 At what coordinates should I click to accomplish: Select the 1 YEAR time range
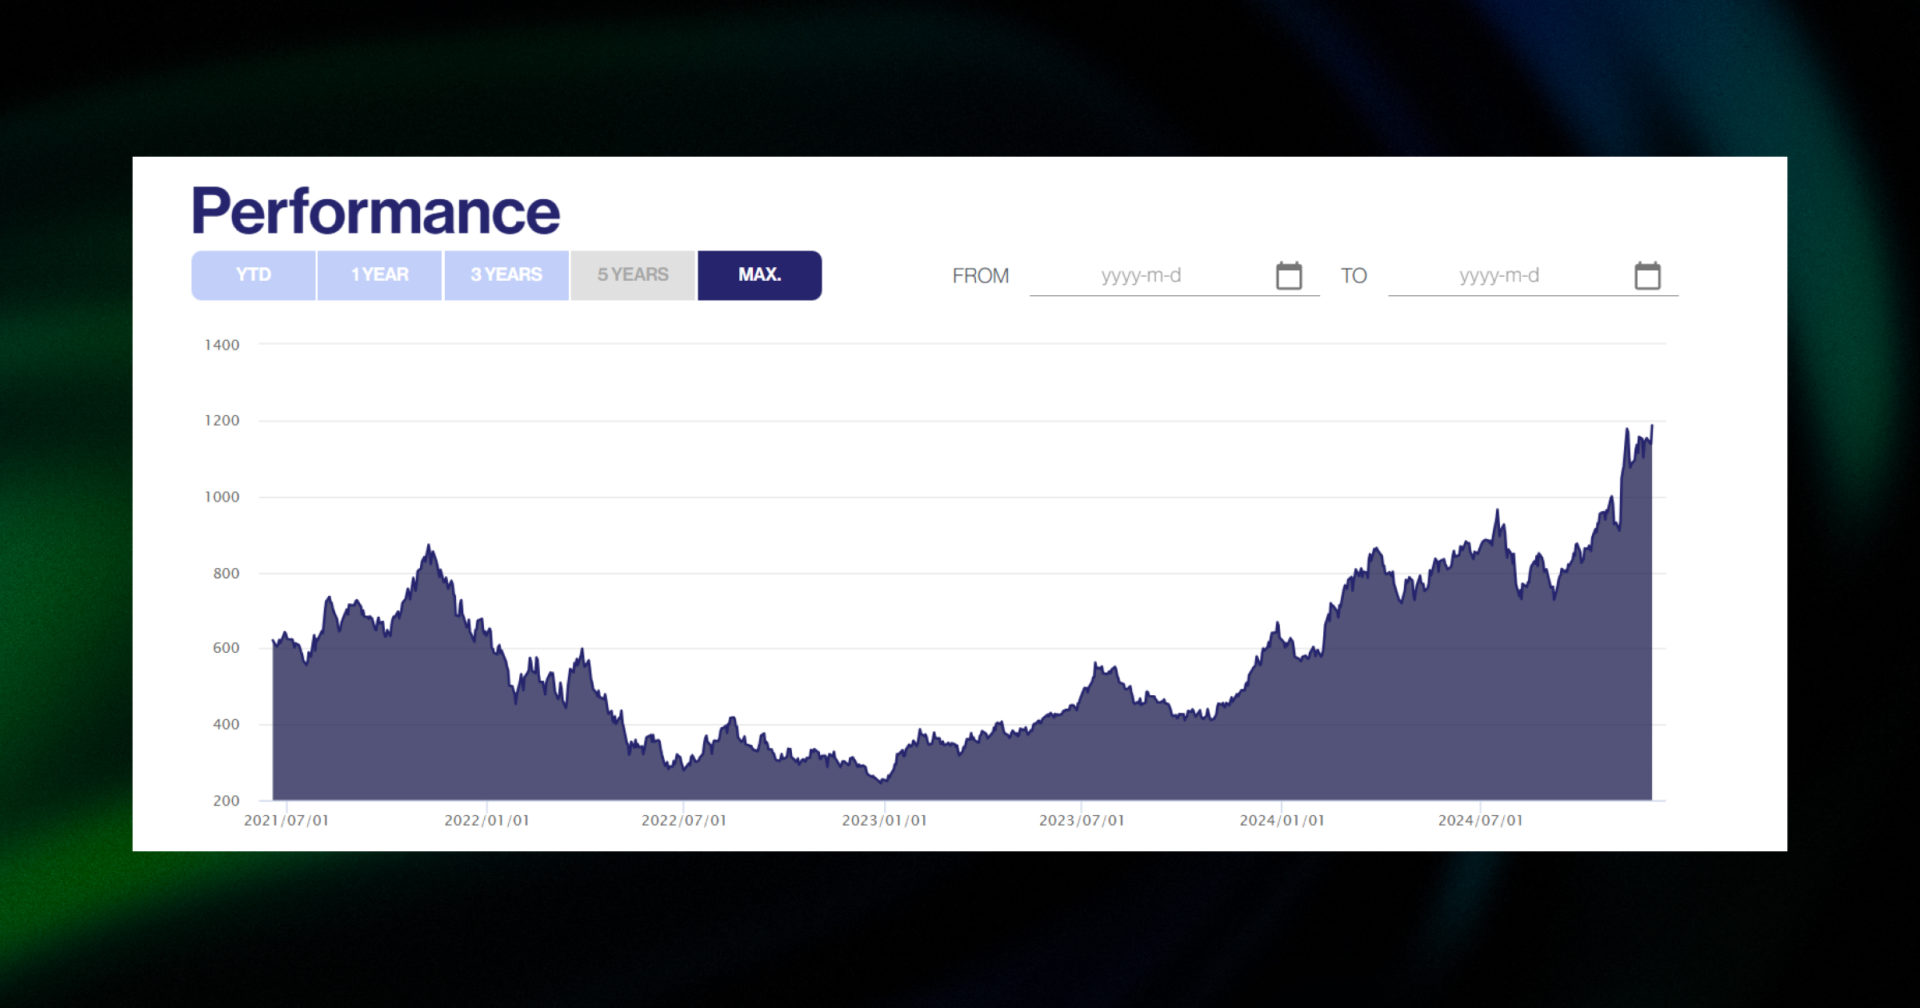[x=379, y=274]
